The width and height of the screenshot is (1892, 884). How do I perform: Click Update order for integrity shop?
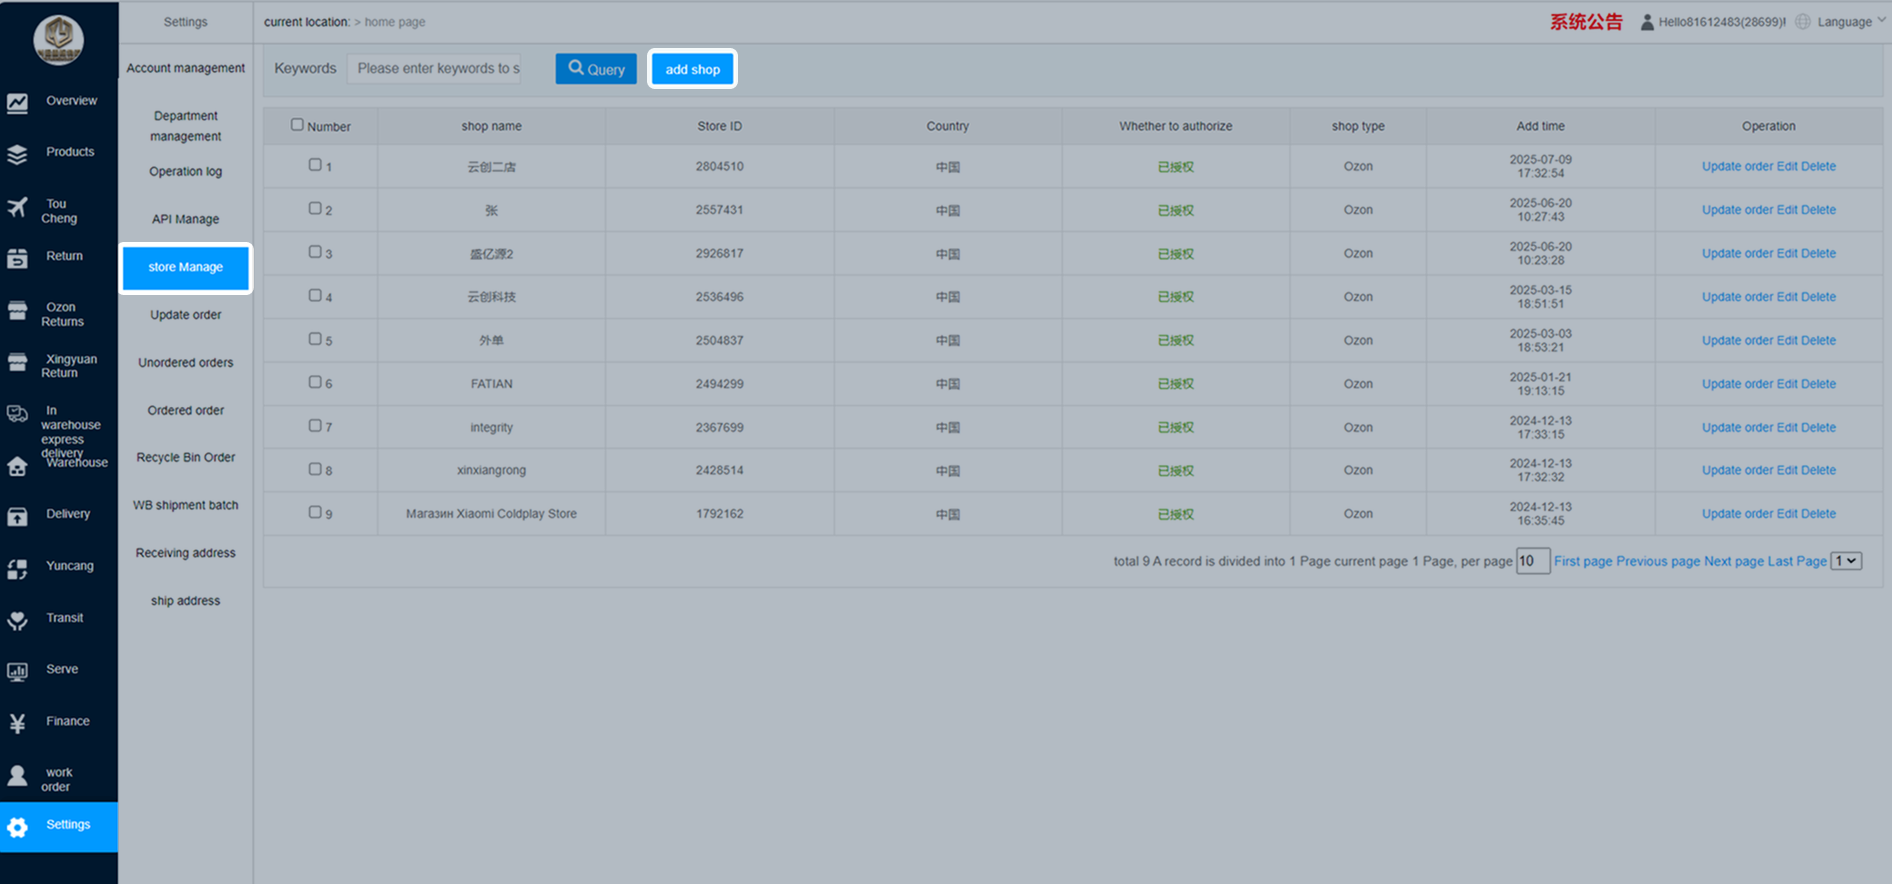tap(1737, 428)
